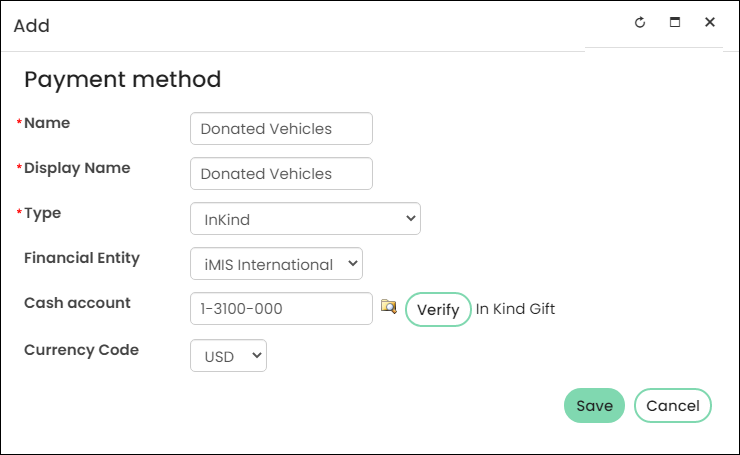Click the Cash account label
Image resolution: width=740 pixels, height=455 pixels.
pyautogui.click(x=77, y=303)
